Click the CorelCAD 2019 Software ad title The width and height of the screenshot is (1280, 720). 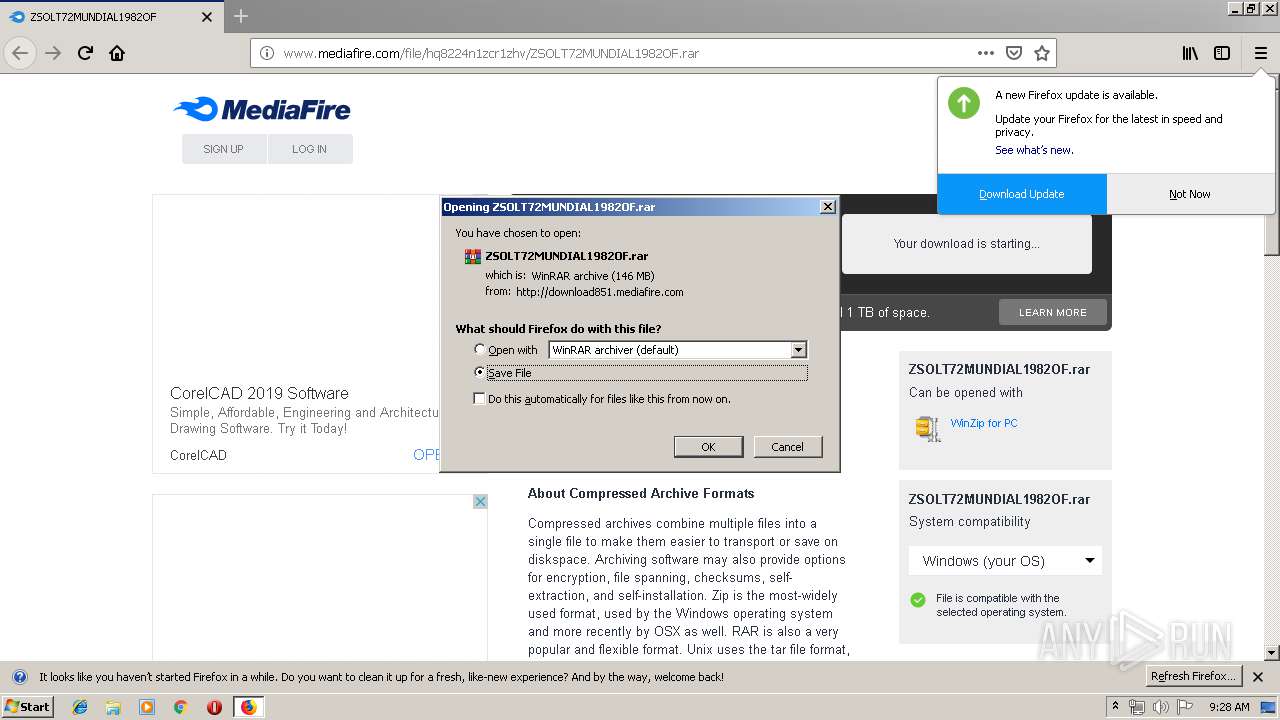point(259,393)
